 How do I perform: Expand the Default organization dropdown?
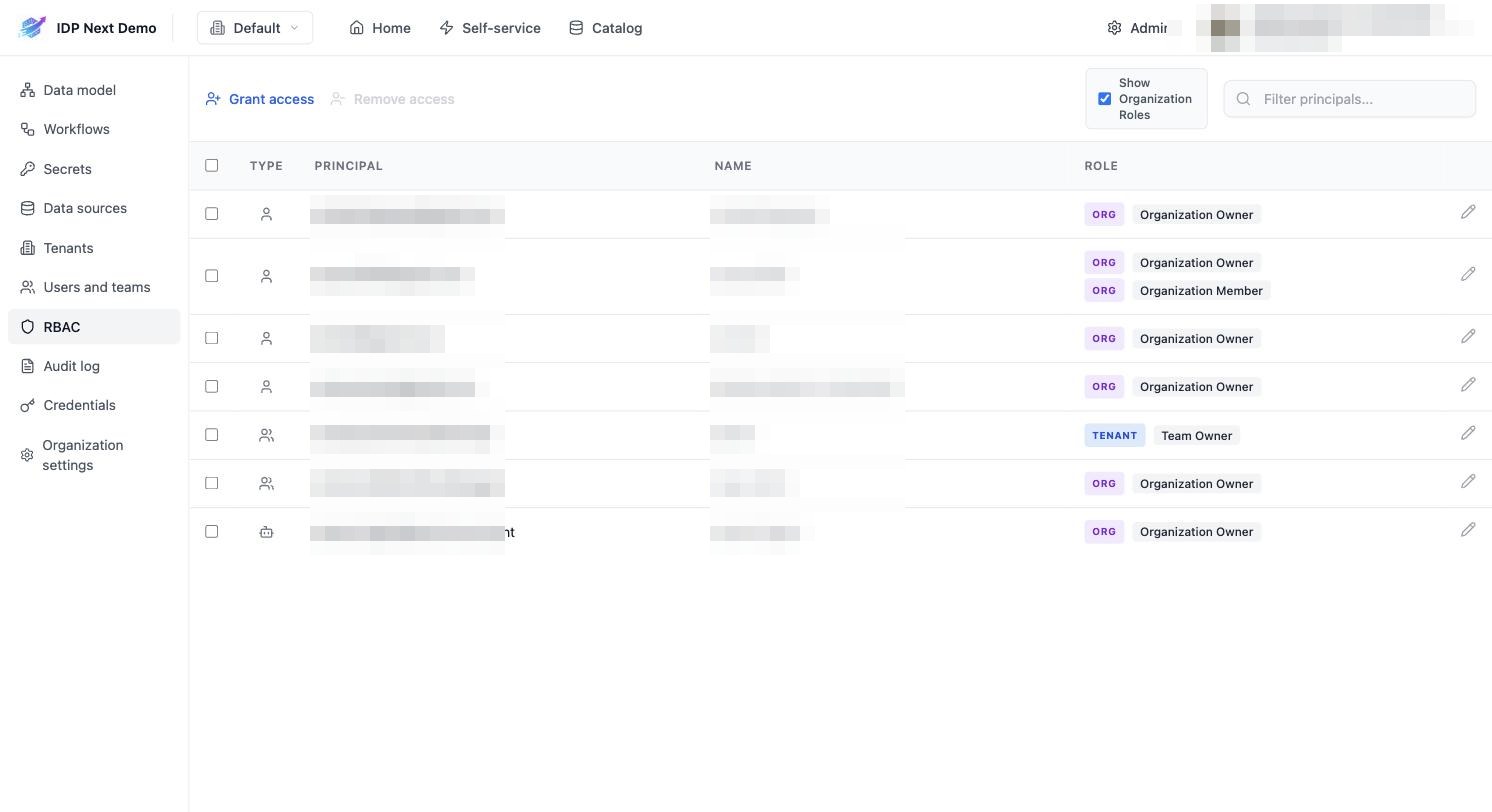coord(255,28)
